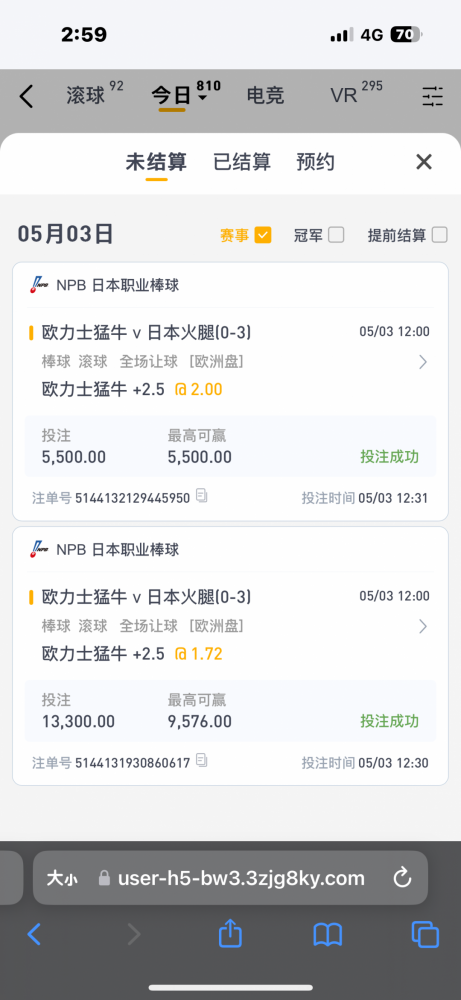Uncheck the 赛事 checkbox
The image size is (461, 1000).
pos(263,235)
